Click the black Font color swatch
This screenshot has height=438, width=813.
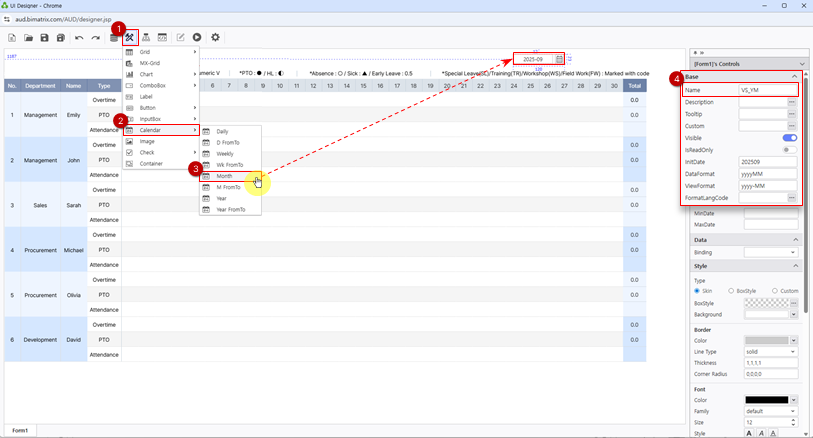766,400
